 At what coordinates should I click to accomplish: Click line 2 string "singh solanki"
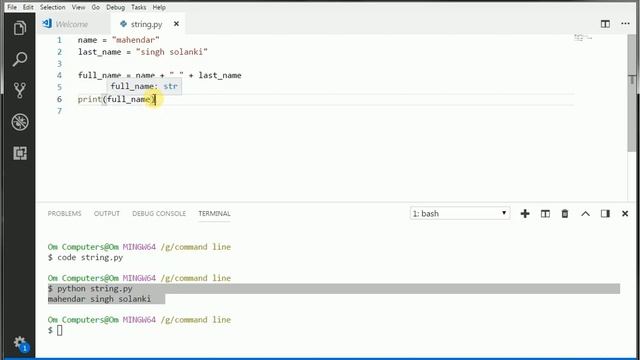pyautogui.click(x=172, y=52)
